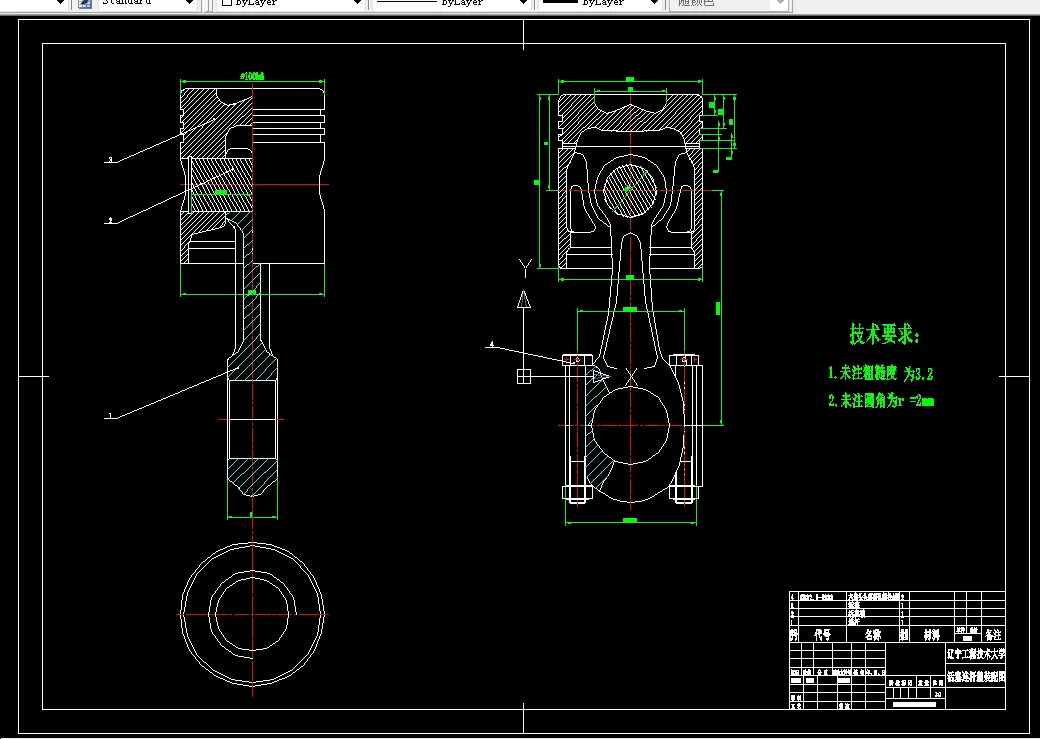Open the 随颜色 plot style dropdown
Image resolution: width=1040 pixels, height=739 pixels.
729,3
